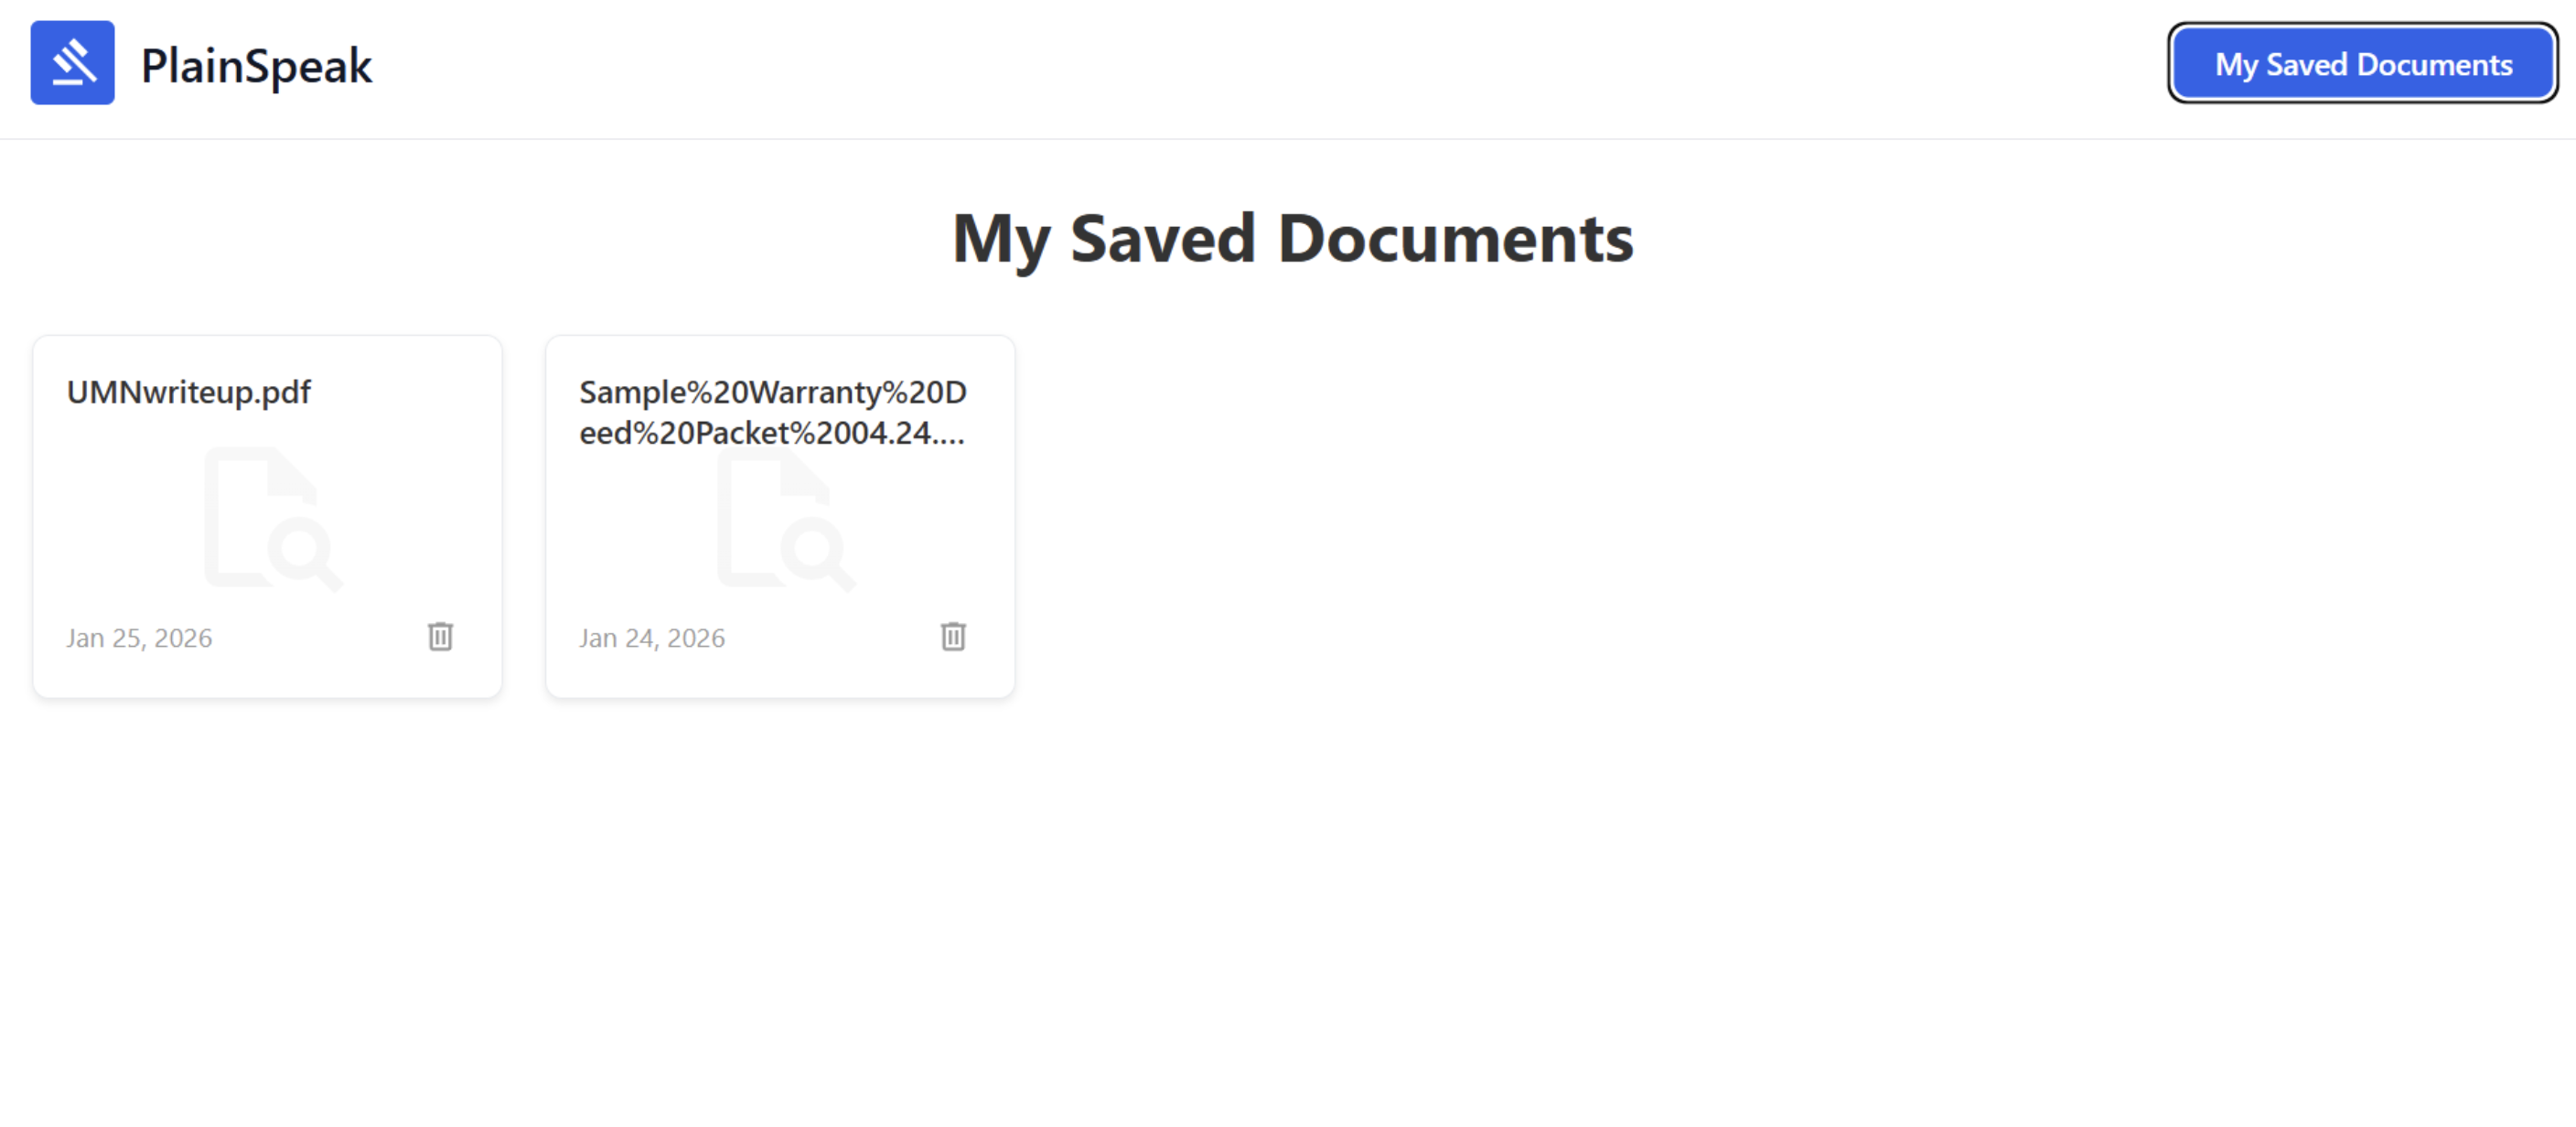The height and width of the screenshot is (1127, 2576).
Task: Click the word Documents in the page heading
Action: 1456,238
